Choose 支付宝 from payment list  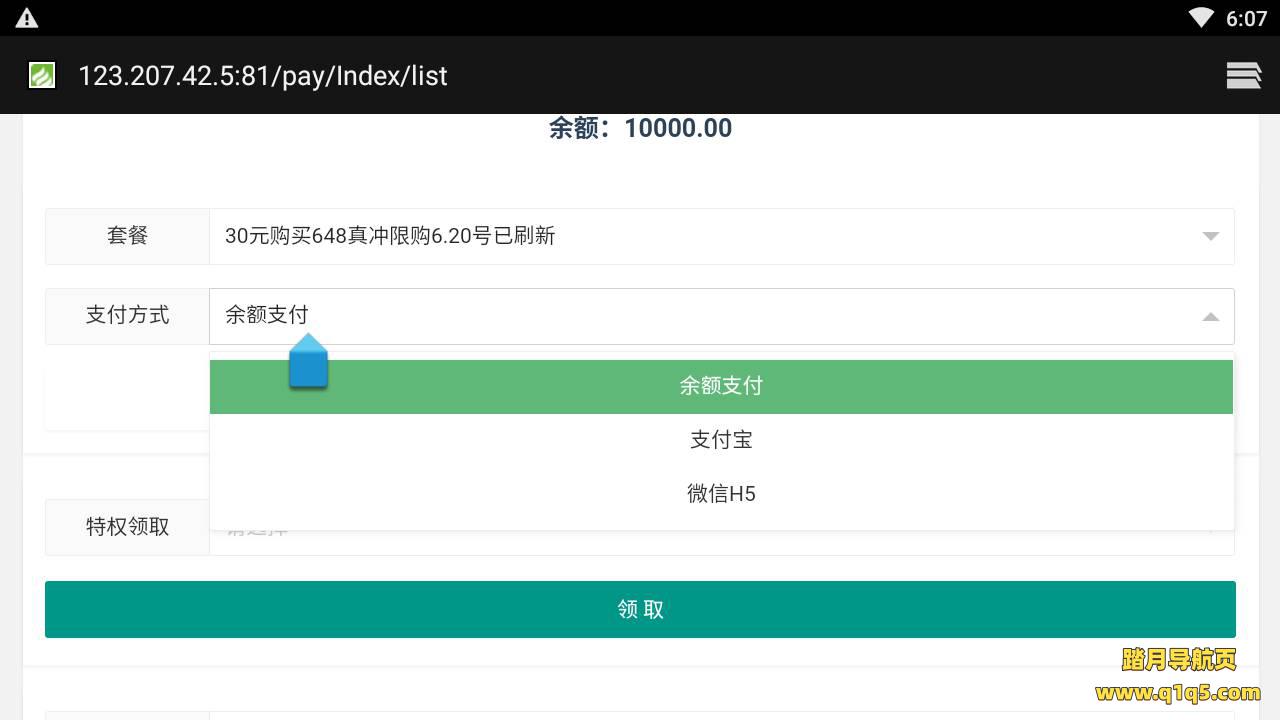tap(721, 440)
